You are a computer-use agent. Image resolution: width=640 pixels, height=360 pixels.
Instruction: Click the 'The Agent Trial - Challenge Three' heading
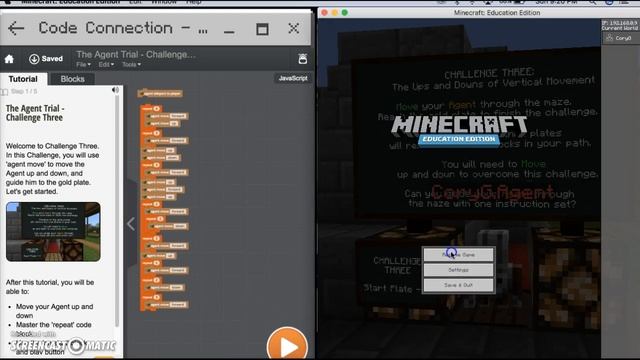coord(35,113)
